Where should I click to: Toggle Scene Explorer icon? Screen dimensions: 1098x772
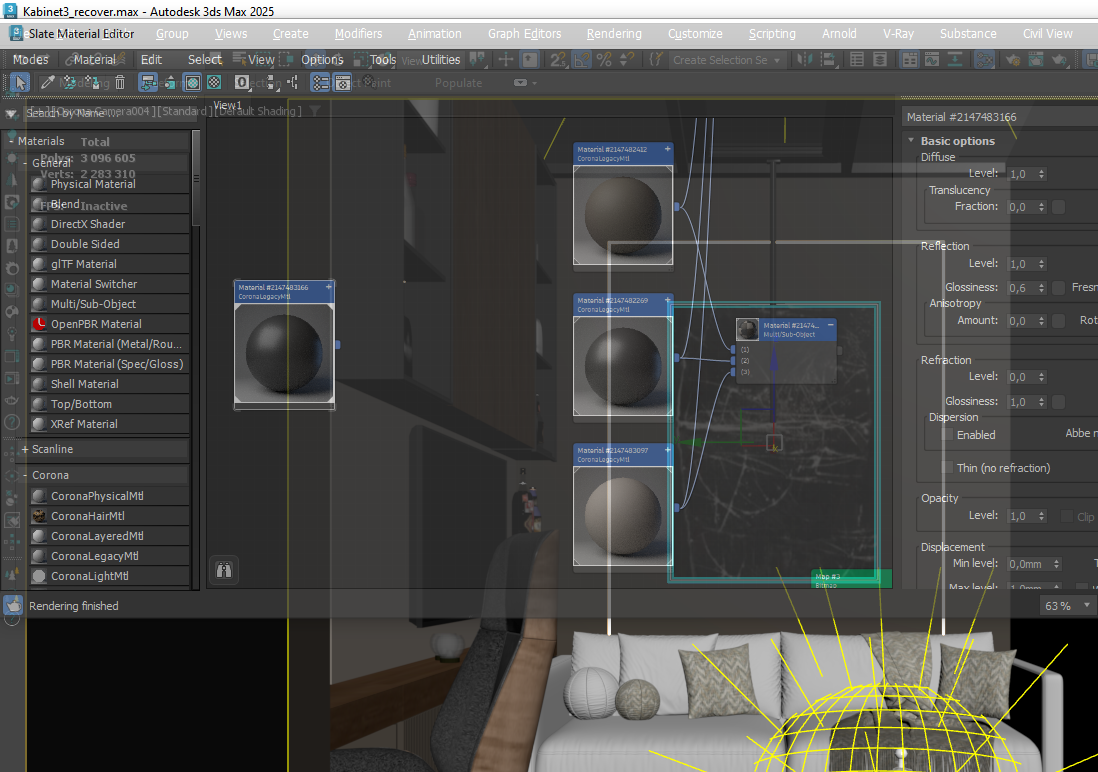click(856, 60)
